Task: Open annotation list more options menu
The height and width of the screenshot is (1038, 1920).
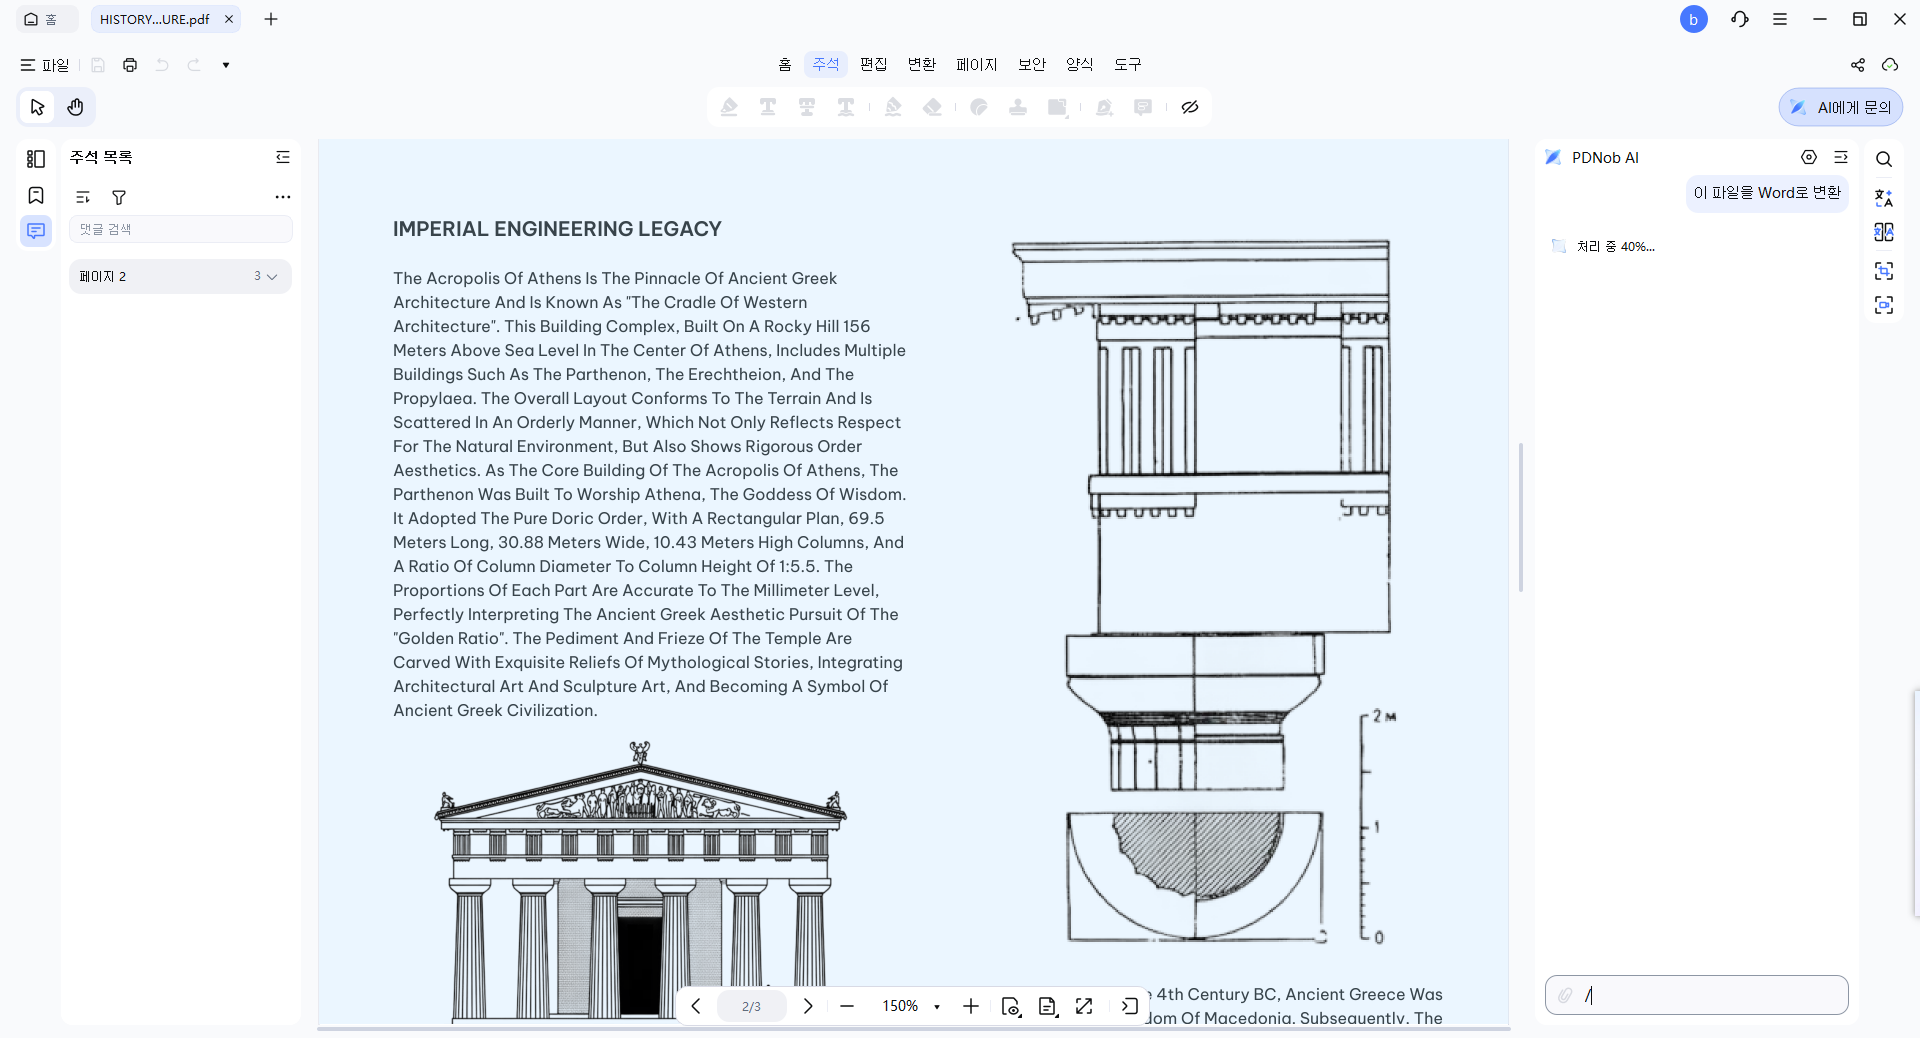Action: pyautogui.click(x=283, y=197)
